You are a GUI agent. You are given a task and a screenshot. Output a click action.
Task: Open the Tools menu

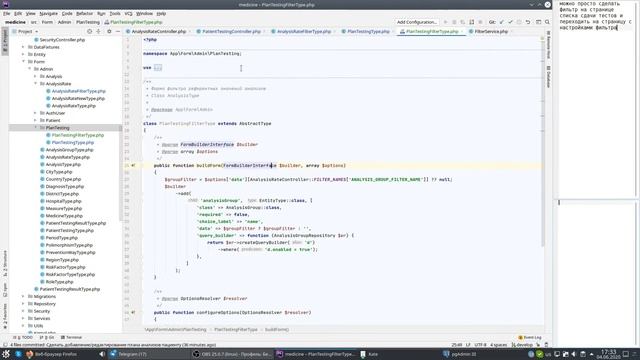pyautogui.click(x=115, y=13)
